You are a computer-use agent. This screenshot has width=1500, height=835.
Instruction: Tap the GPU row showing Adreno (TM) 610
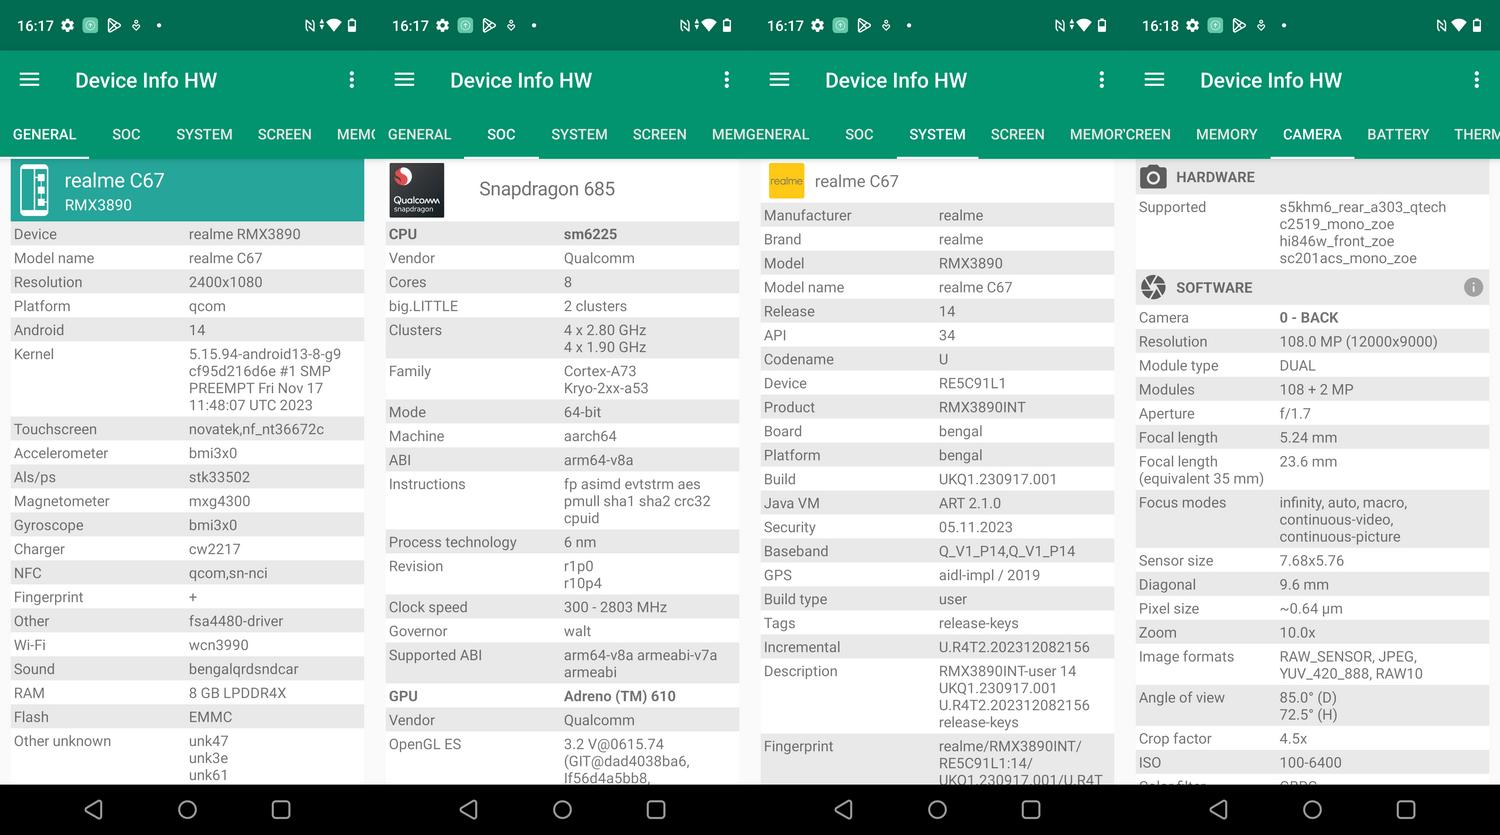tap(562, 696)
